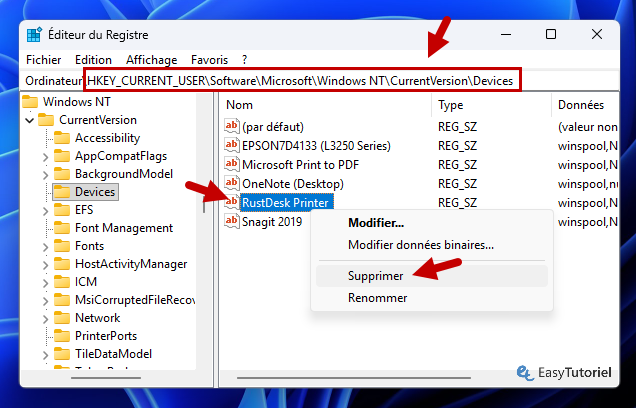Select the EPSON7D4133 (L3250 Series) value name
This screenshot has width=636, height=408.
tap(316, 145)
